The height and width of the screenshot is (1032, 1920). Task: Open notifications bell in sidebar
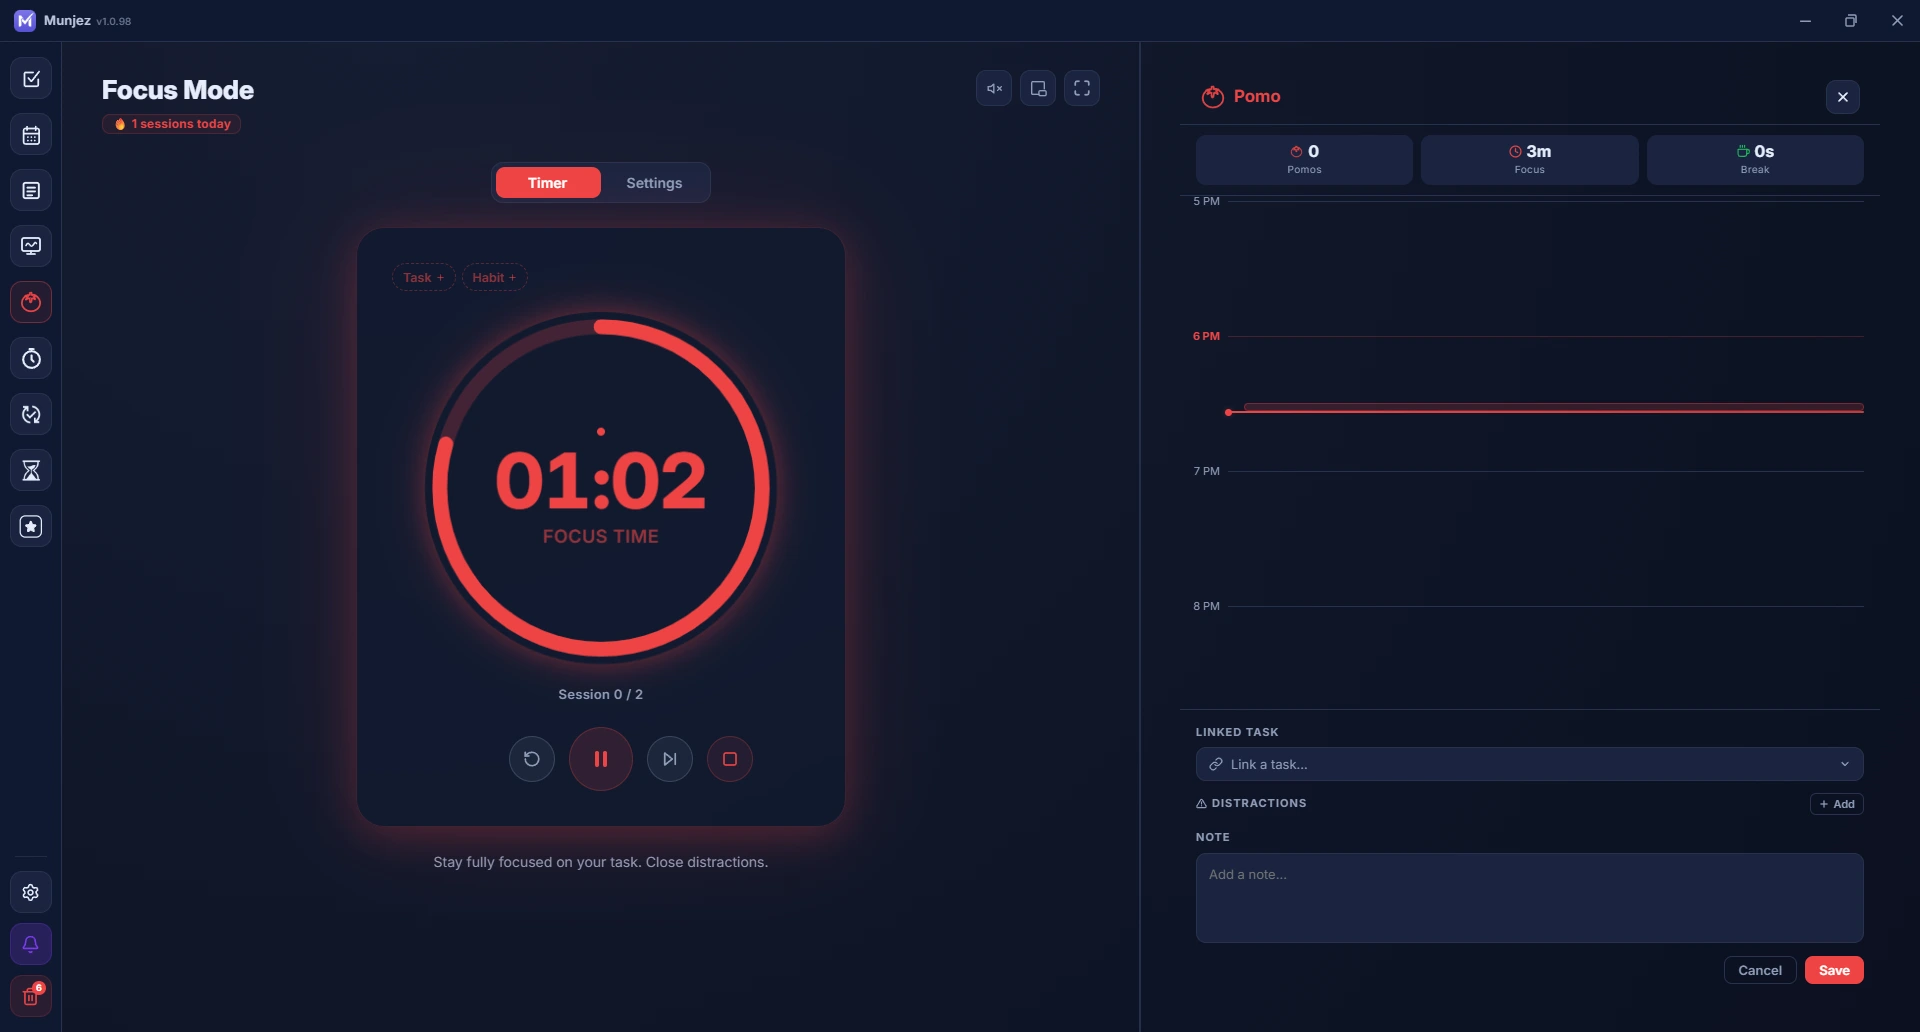click(31, 944)
